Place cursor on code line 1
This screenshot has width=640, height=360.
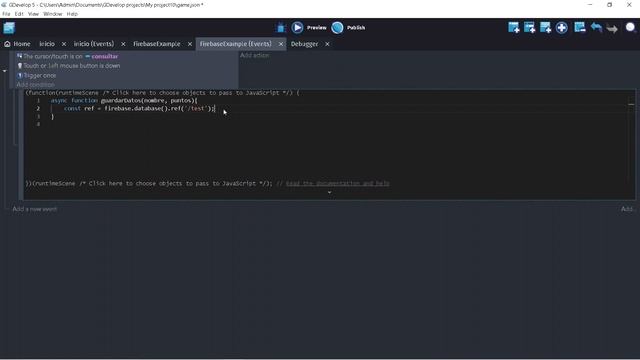(124, 100)
